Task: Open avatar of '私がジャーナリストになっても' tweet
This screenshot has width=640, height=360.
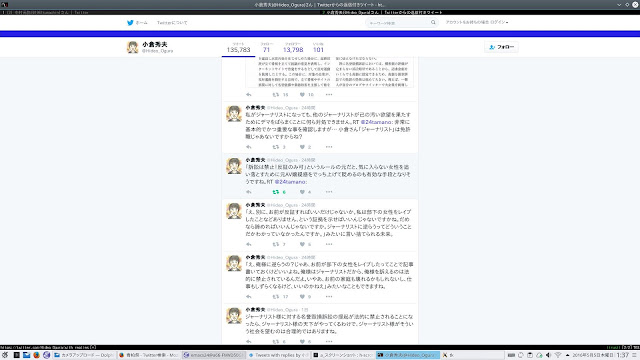Action: (x=234, y=113)
